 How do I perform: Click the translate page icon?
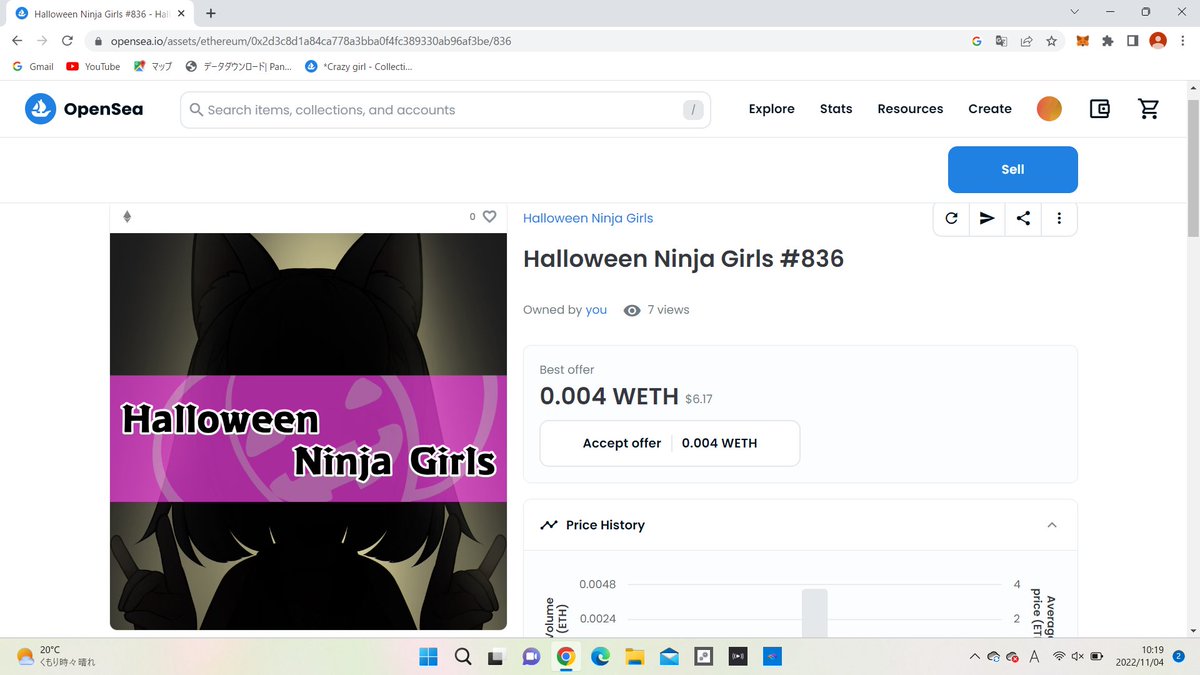point(1001,41)
